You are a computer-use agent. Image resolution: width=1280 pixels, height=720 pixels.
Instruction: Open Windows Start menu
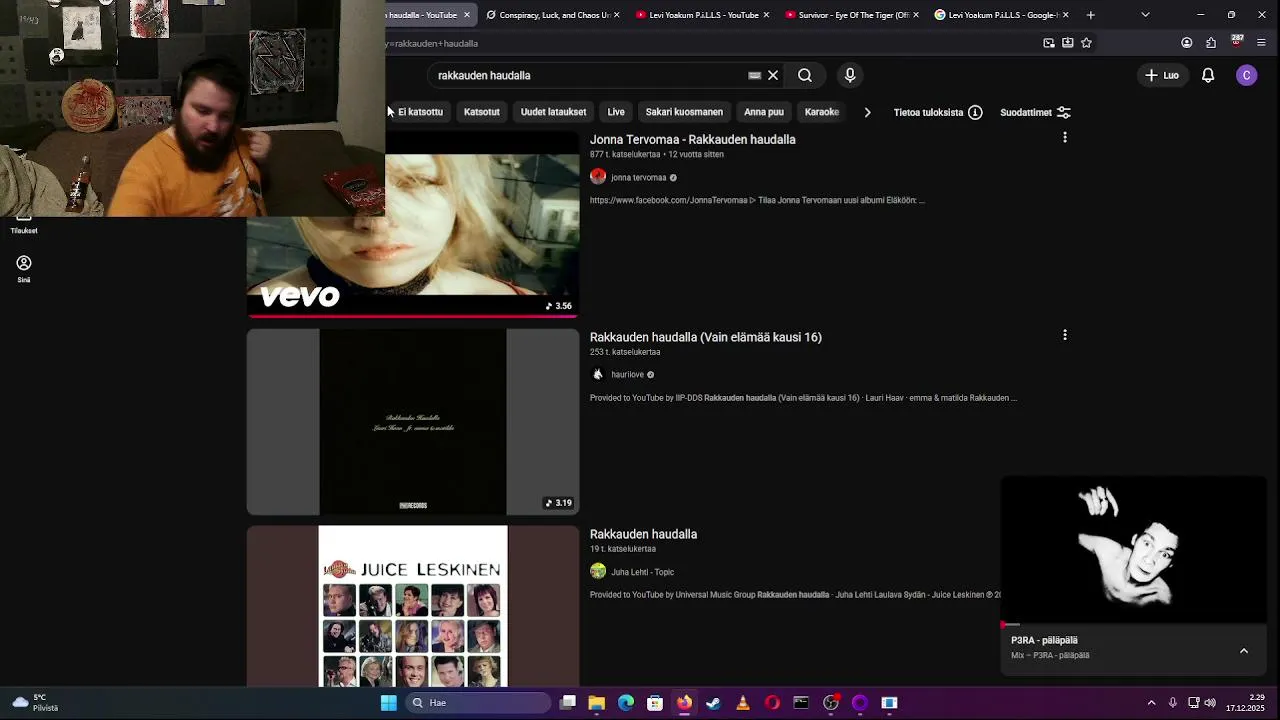pos(388,703)
